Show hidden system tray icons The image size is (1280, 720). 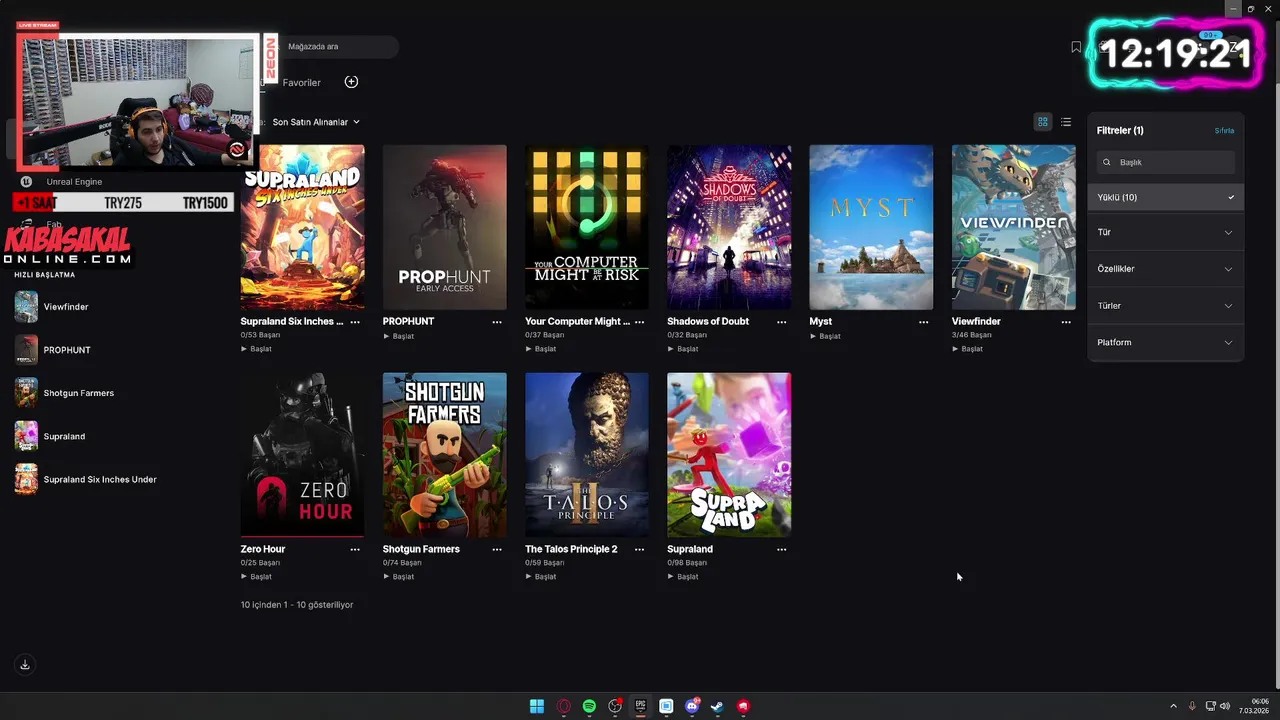click(x=1174, y=706)
